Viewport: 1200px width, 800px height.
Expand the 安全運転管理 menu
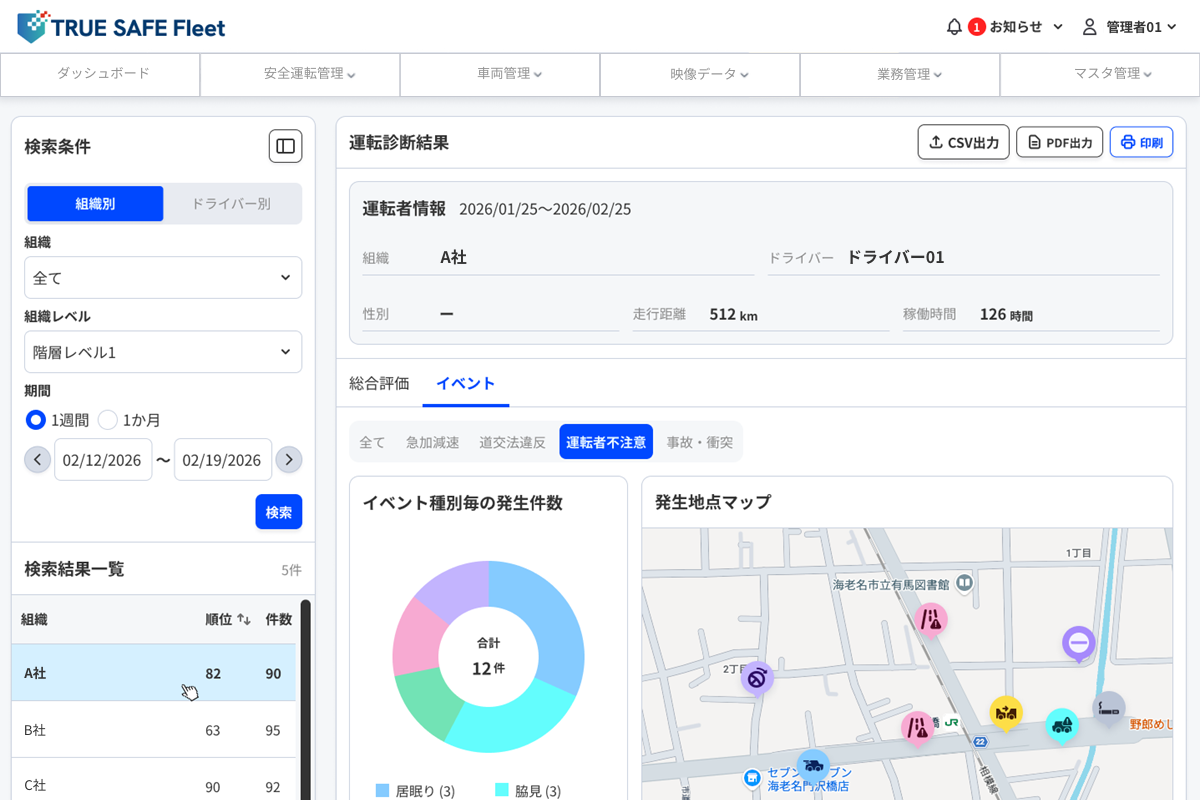point(300,74)
